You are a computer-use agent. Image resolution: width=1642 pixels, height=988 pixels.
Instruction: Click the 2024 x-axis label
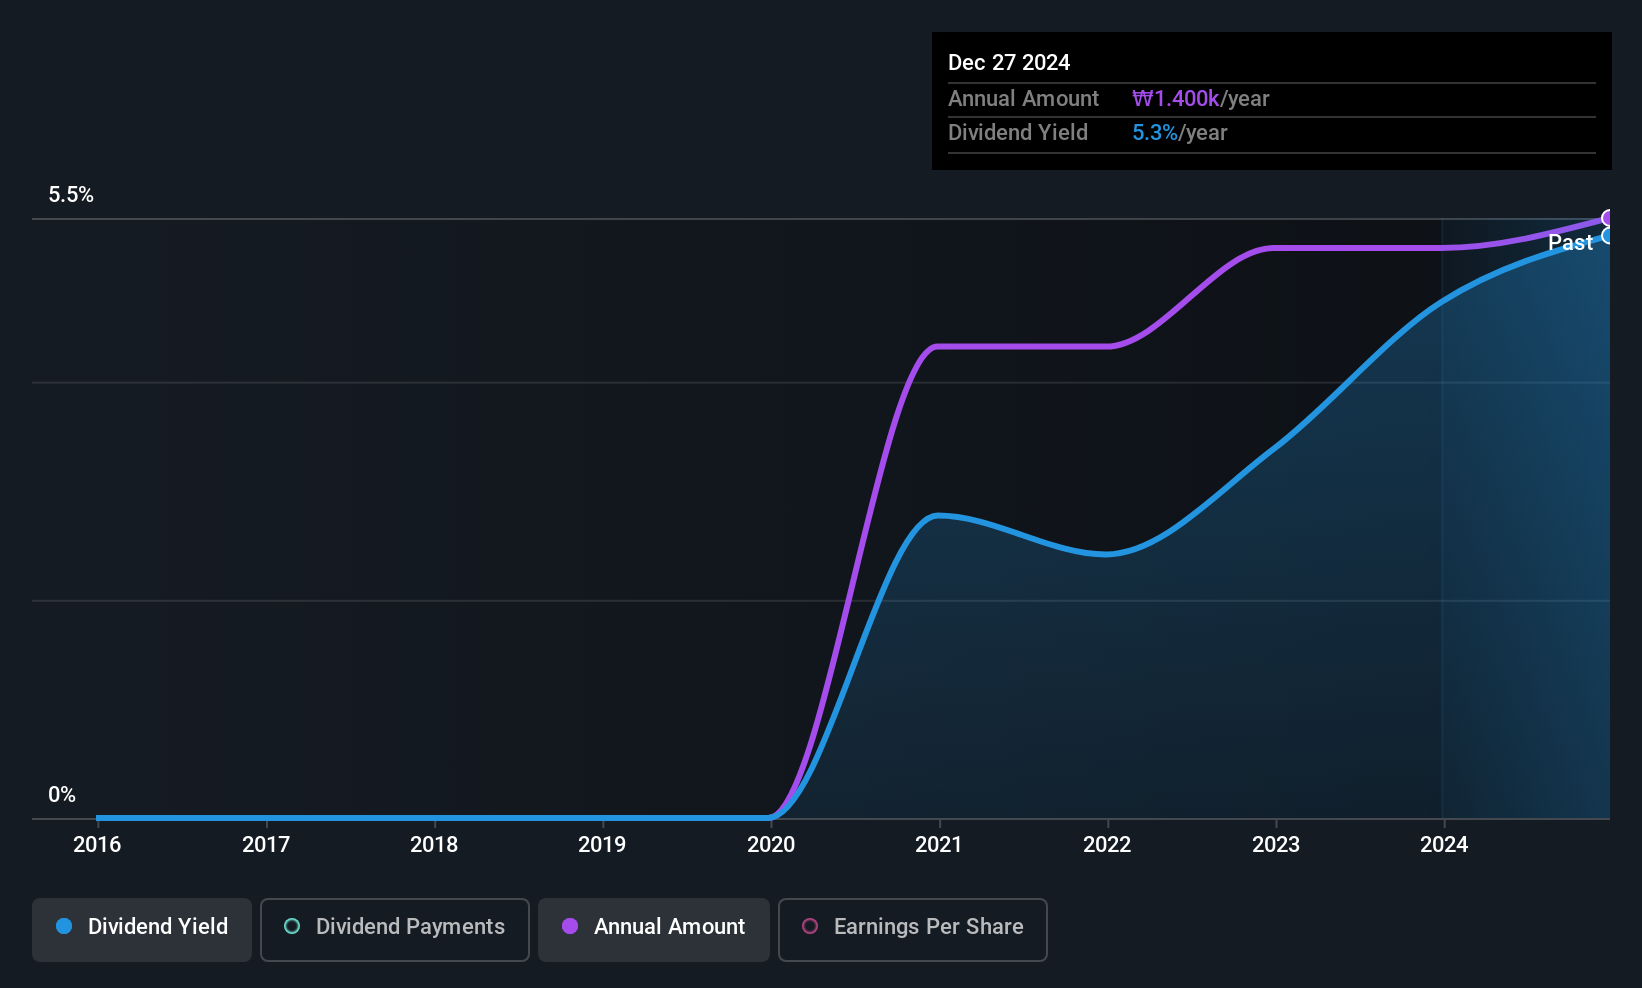click(1444, 845)
